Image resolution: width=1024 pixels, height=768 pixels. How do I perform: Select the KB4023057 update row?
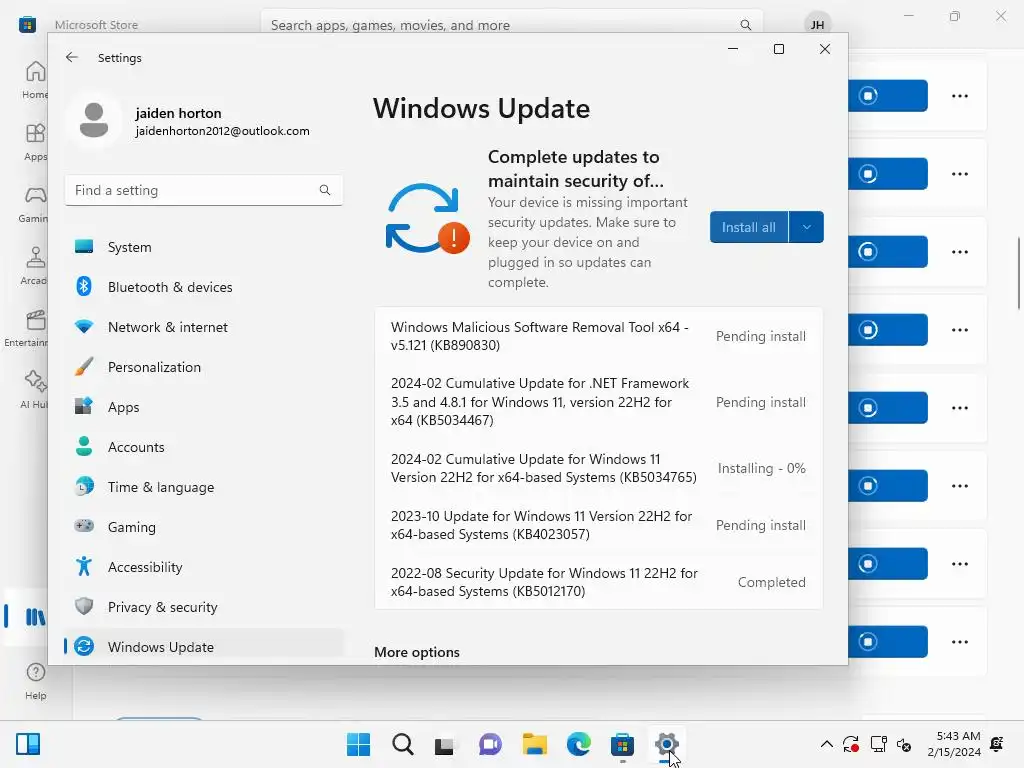(598, 525)
